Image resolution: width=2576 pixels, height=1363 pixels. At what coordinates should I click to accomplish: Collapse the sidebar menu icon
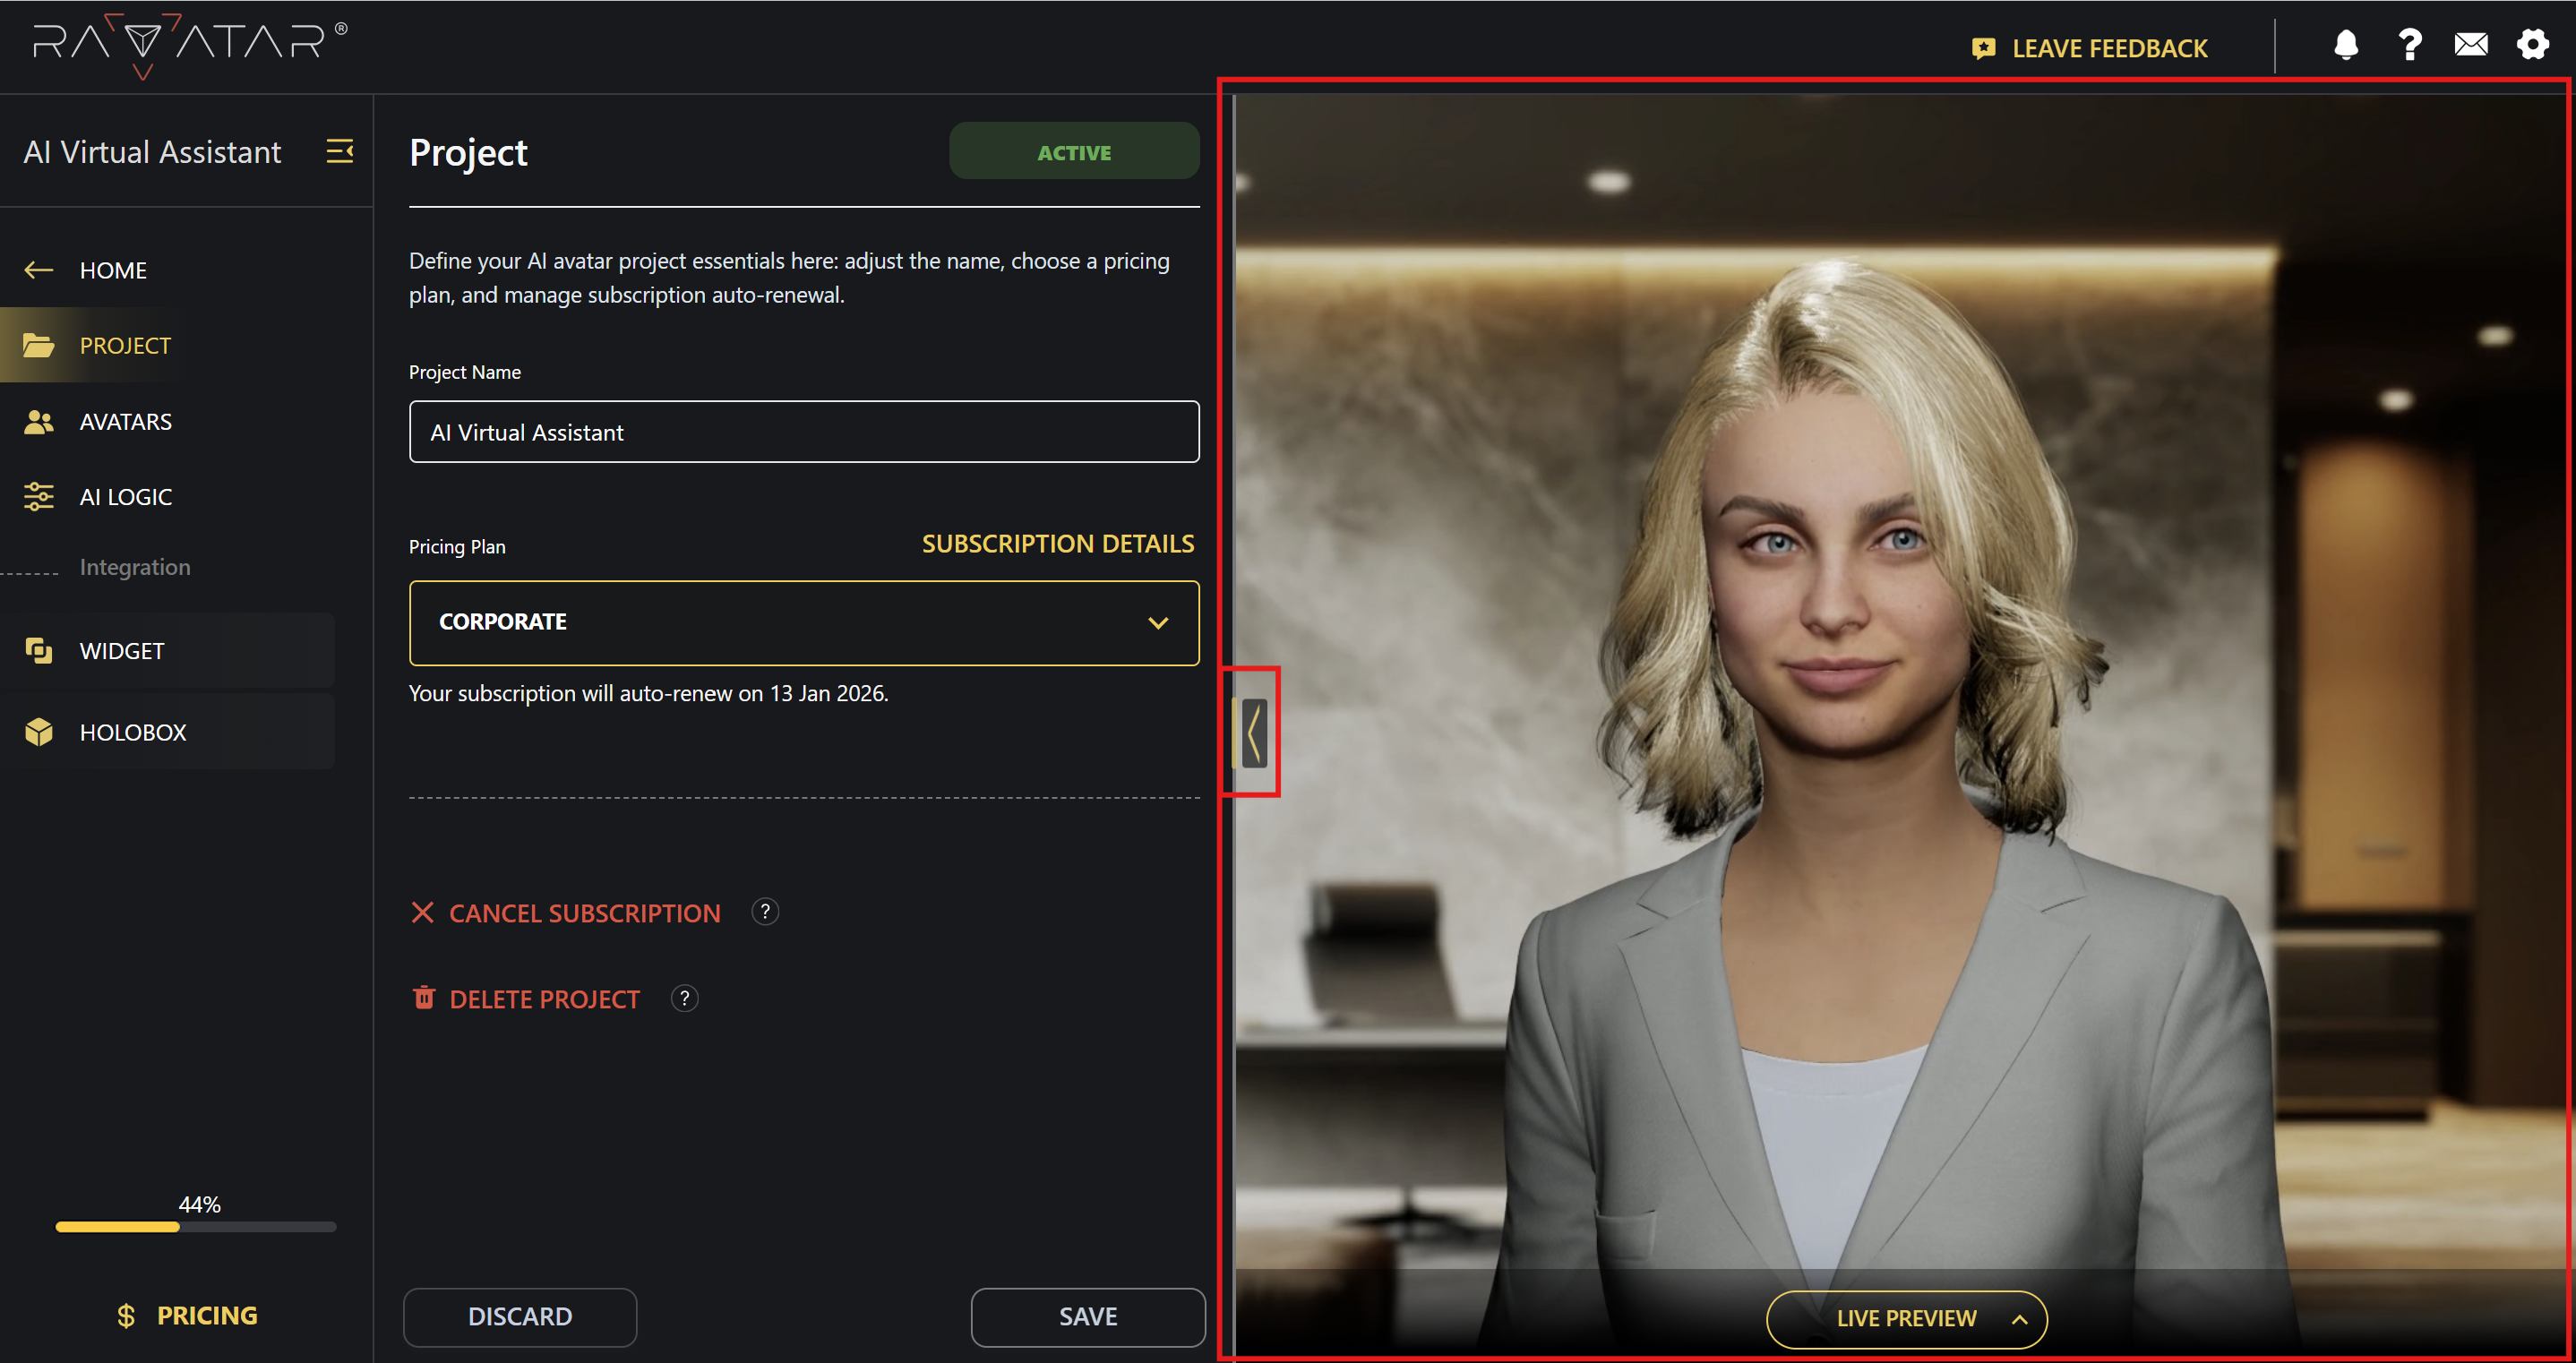pyautogui.click(x=340, y=151)
